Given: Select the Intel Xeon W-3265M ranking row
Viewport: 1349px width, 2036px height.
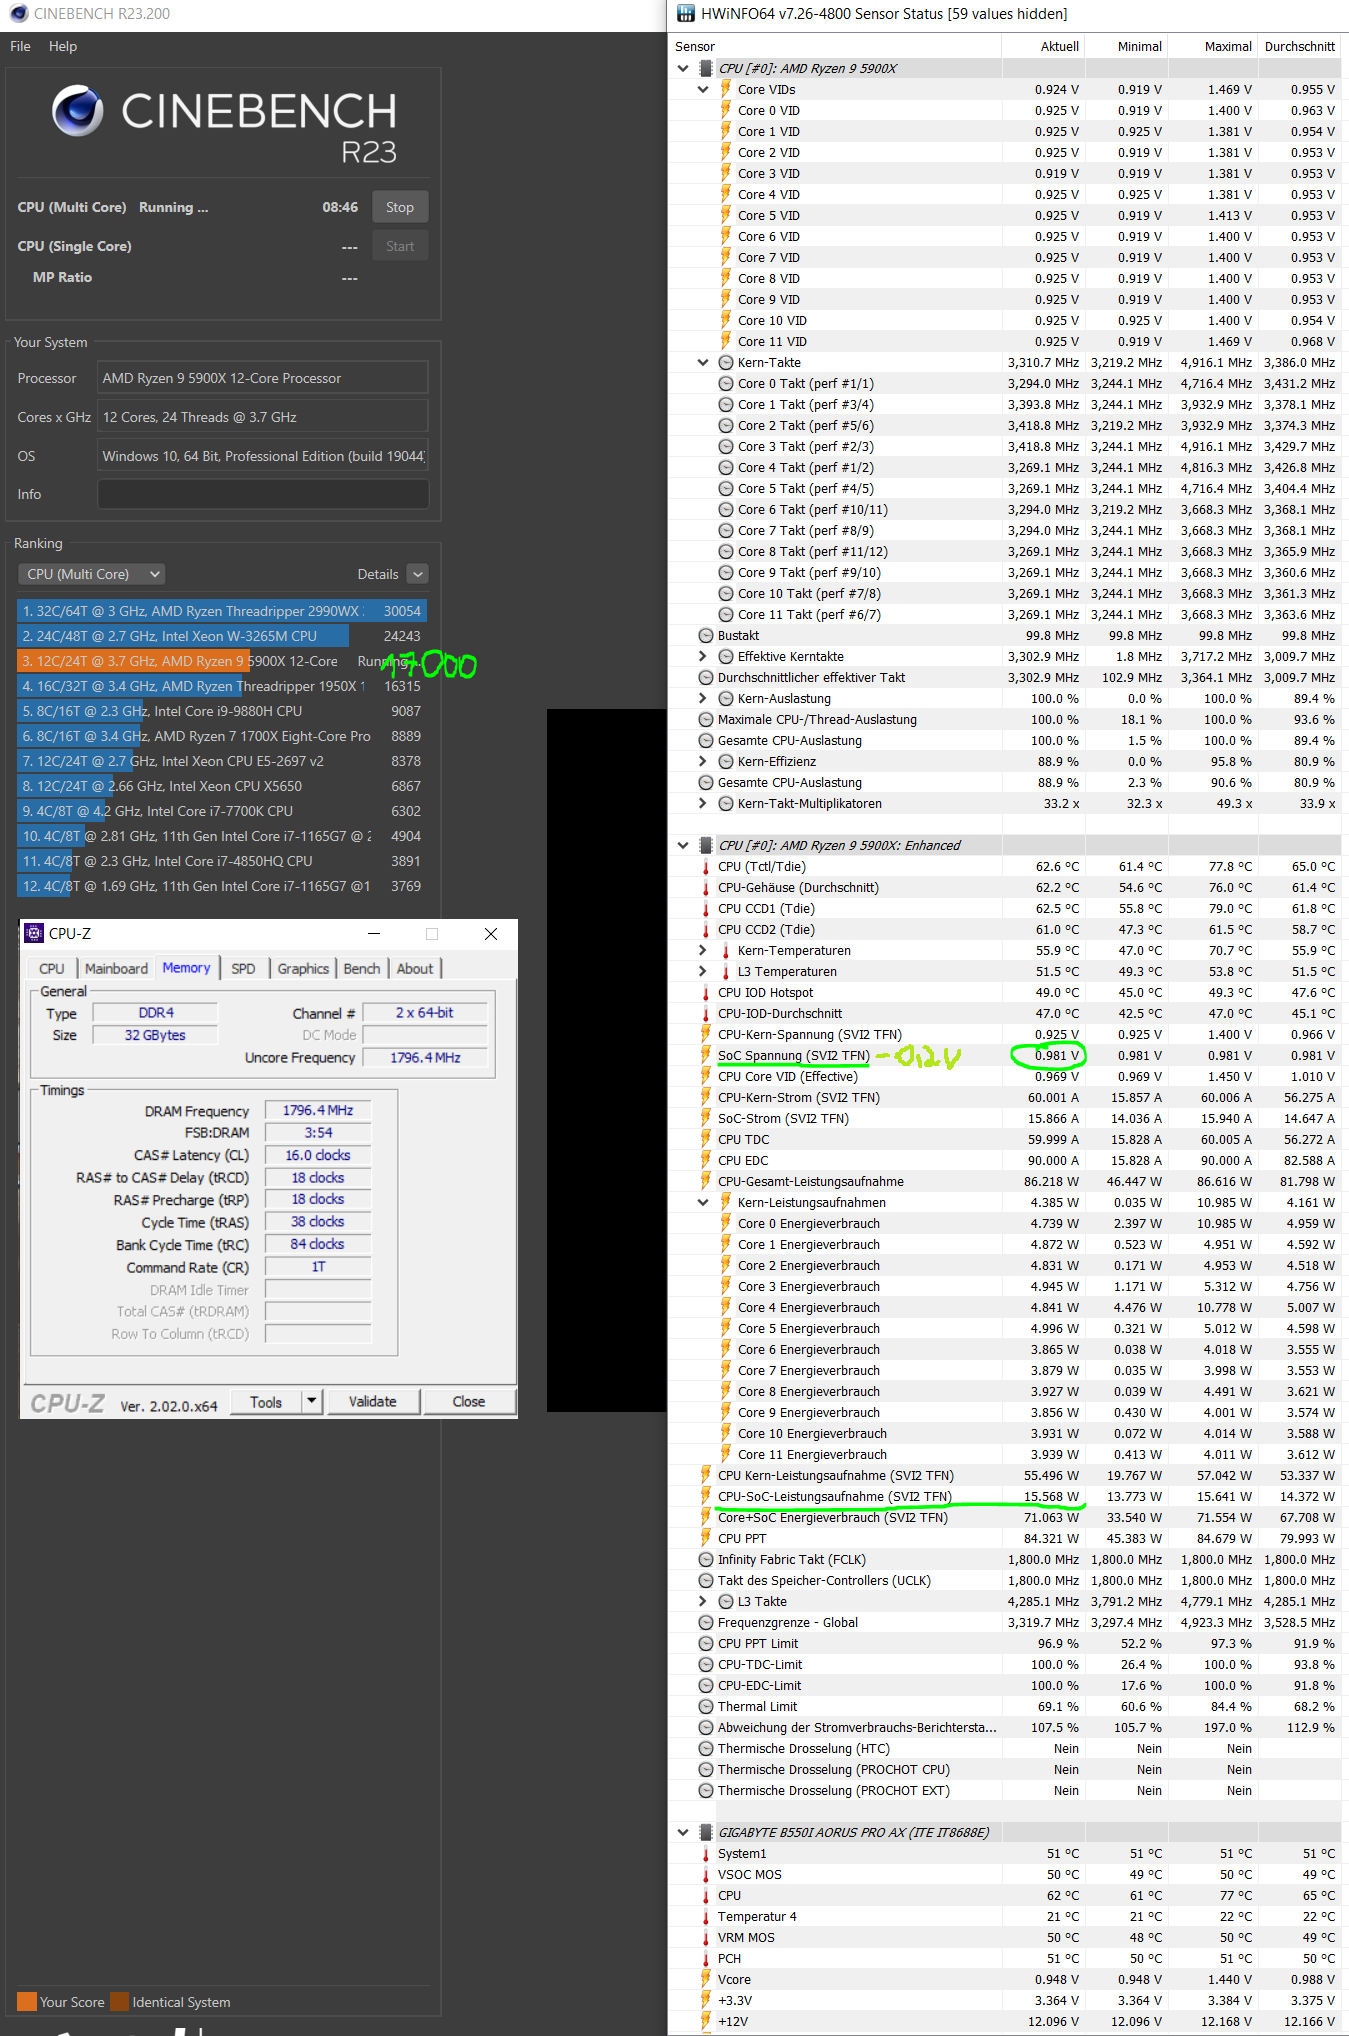Looking at the screenshot, I should [222, 636].
